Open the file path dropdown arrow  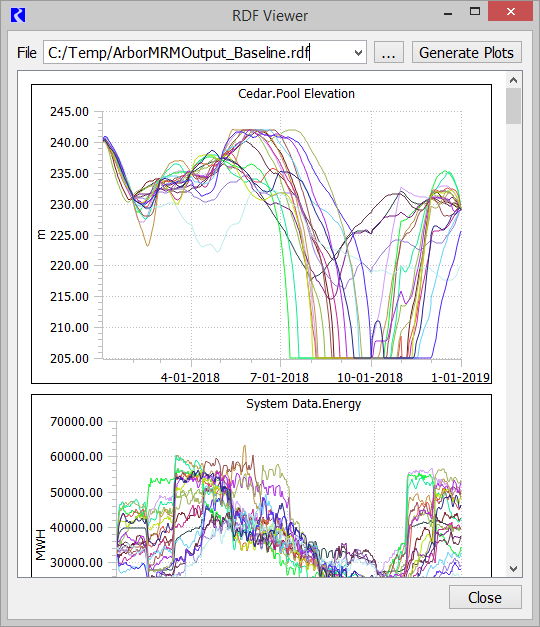(358, 52)
